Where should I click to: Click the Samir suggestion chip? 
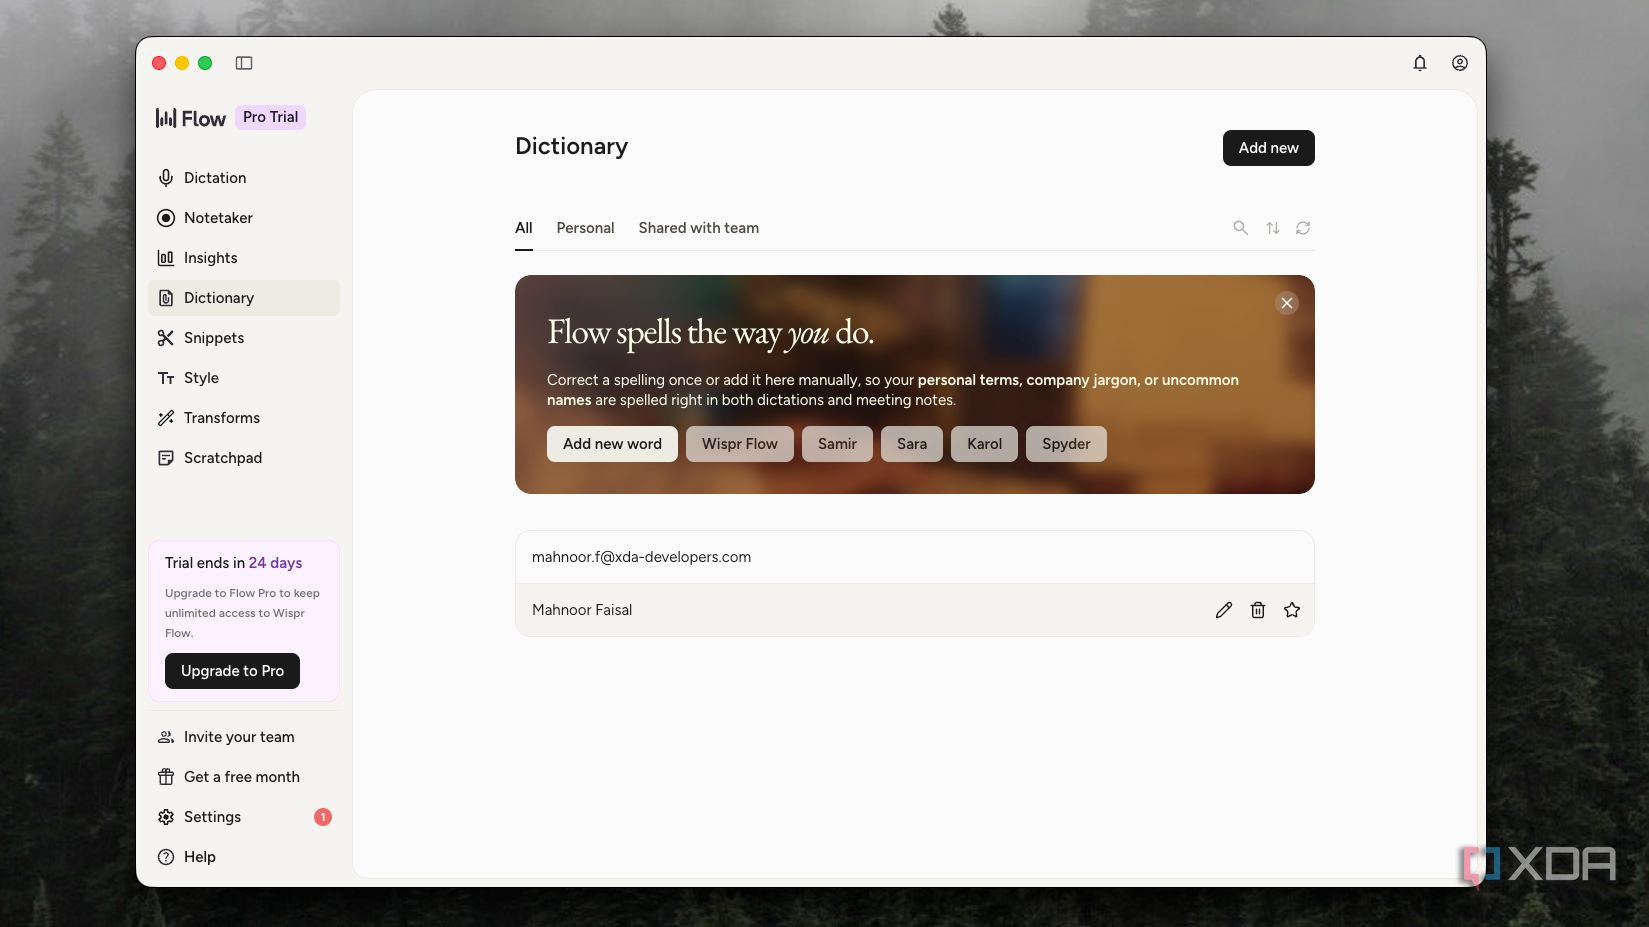coord(837,444)
